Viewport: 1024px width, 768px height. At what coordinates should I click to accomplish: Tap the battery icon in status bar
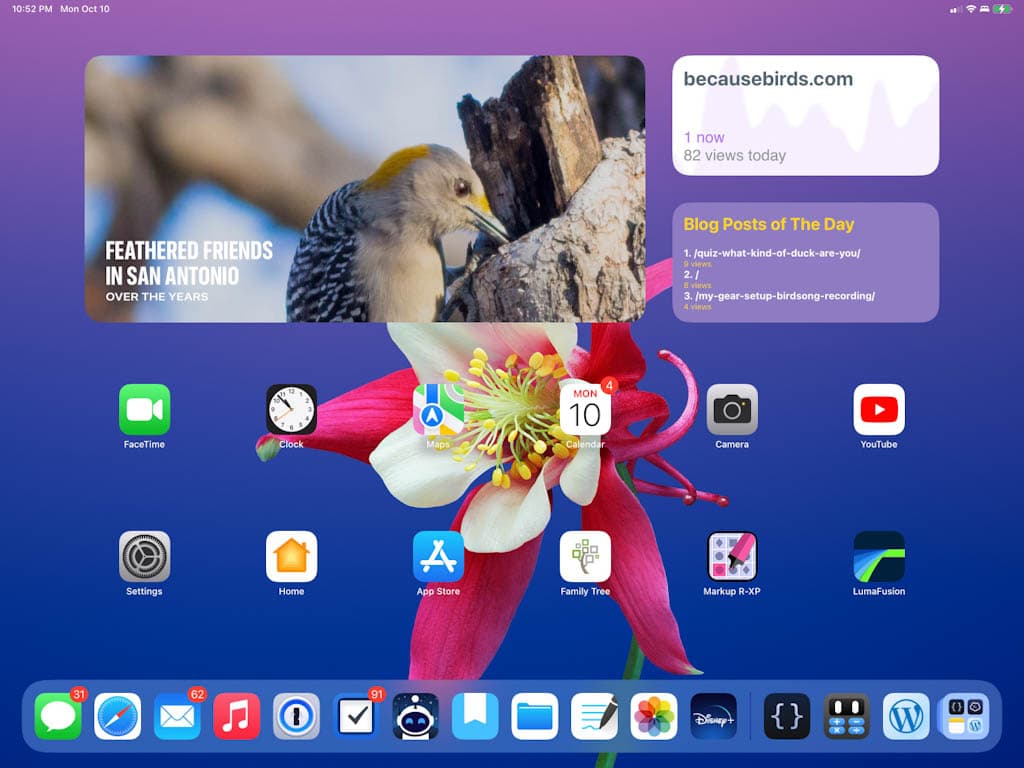(1002, 9)
